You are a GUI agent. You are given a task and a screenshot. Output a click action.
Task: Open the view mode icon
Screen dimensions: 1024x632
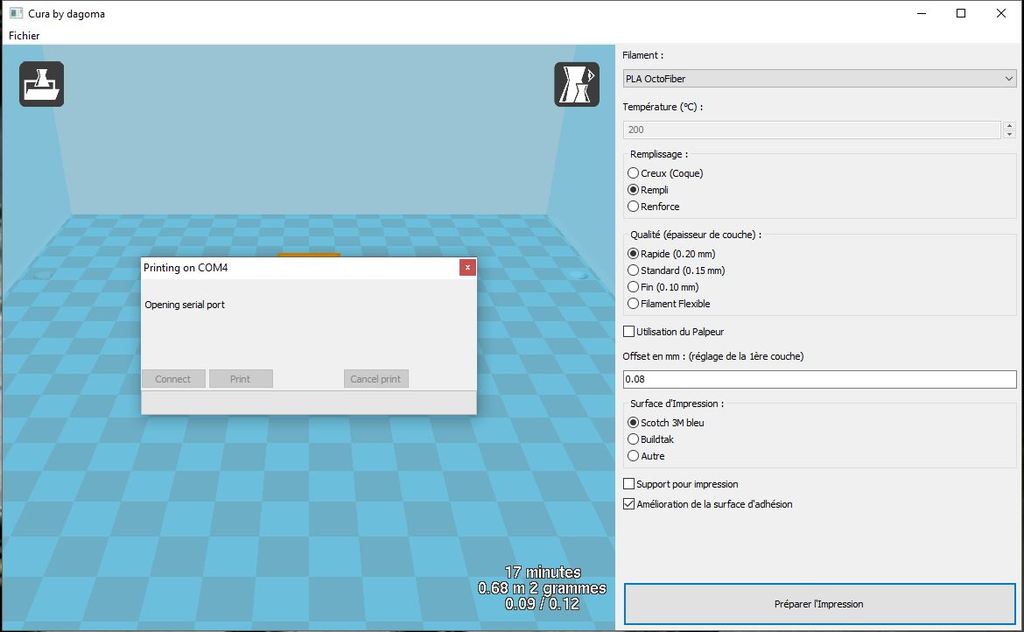(x=577, y=84)
